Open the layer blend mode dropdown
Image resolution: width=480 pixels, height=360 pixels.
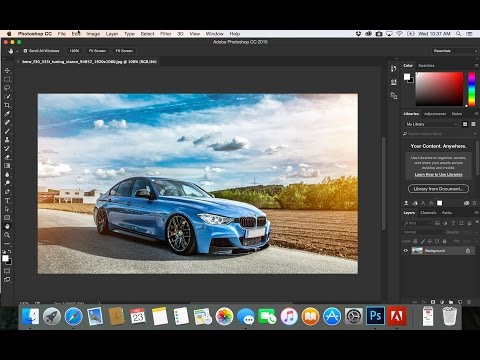tap(423, 232)
